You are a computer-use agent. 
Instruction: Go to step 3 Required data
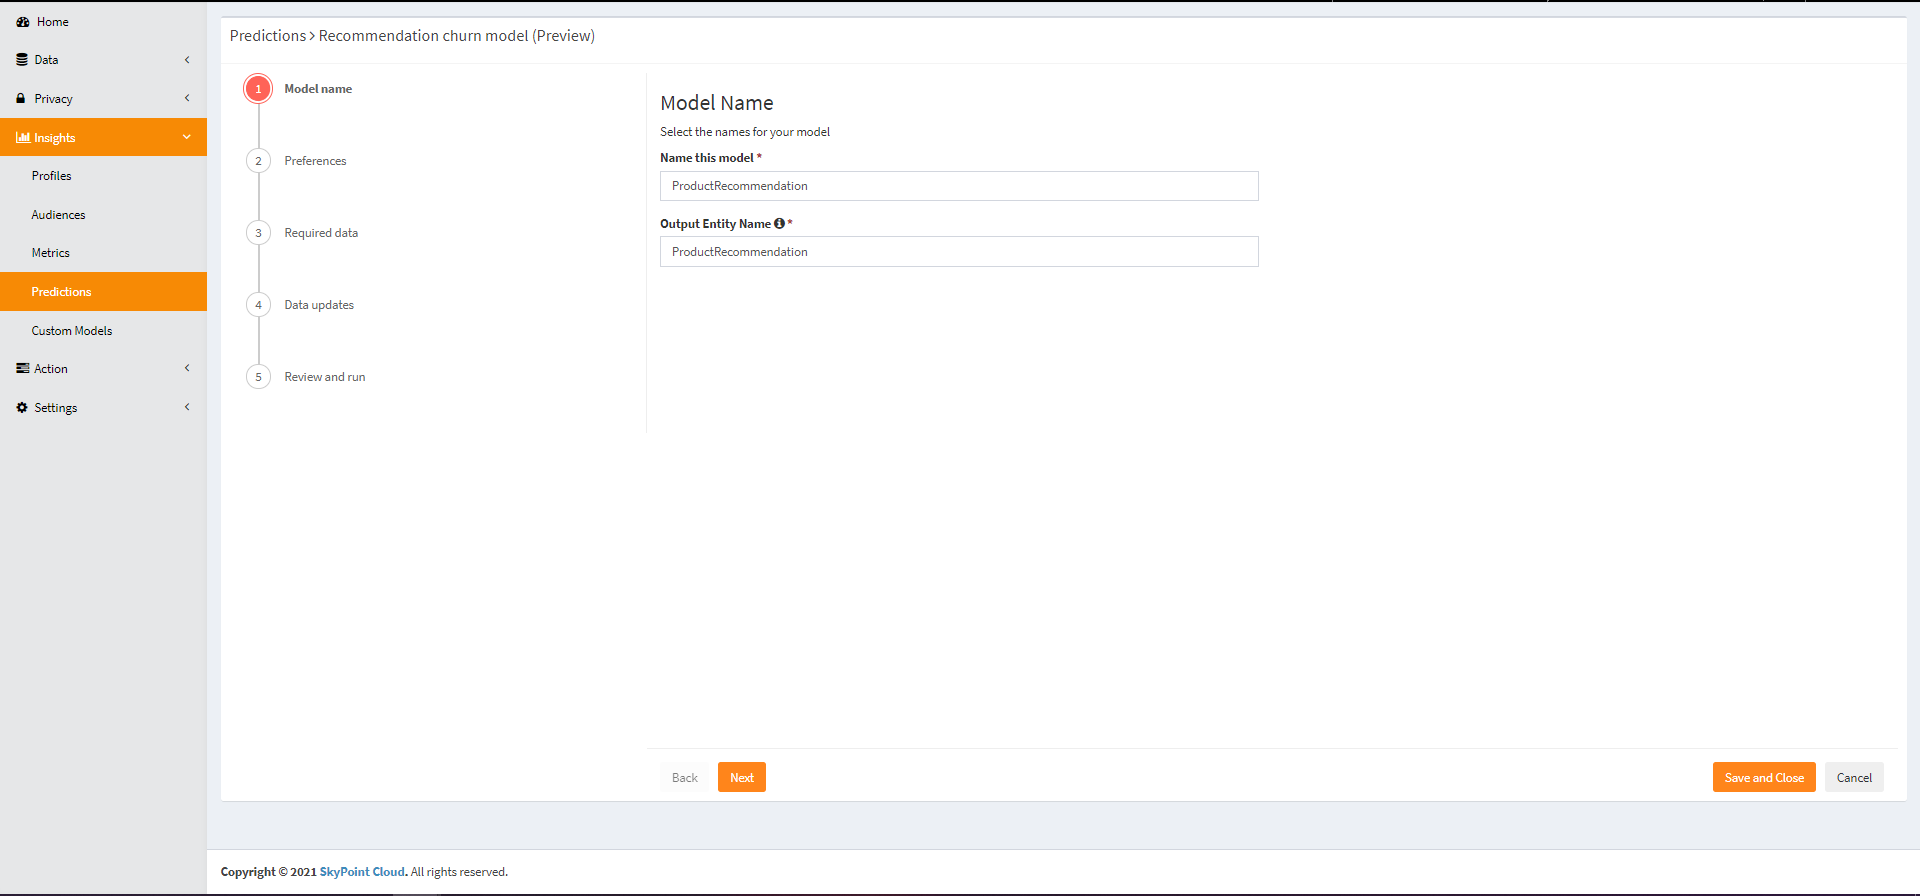pos(258,233)
